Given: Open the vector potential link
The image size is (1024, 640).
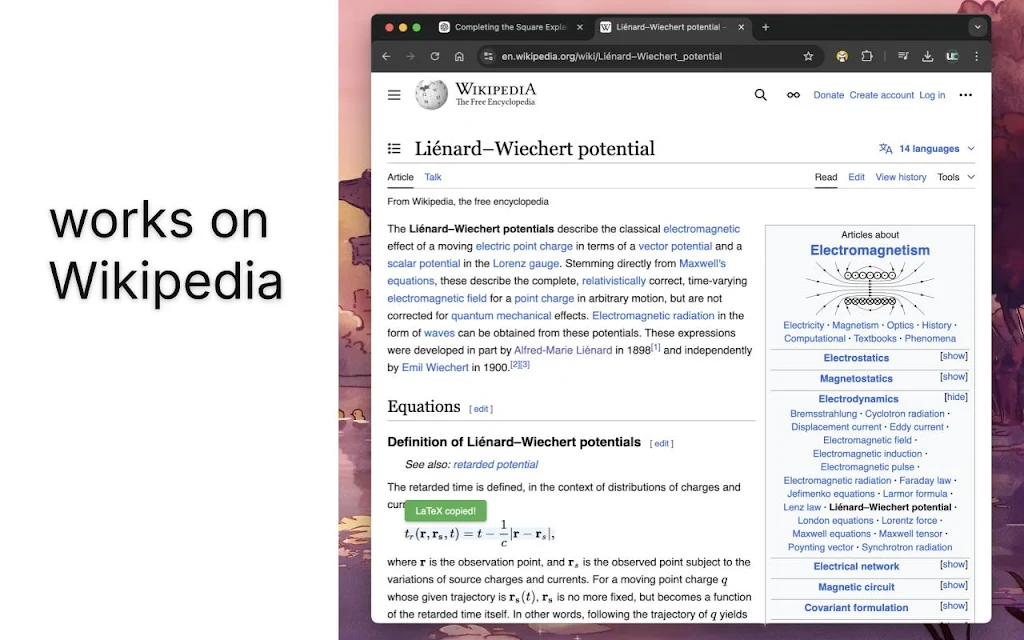Looking at the screenshot, I should point(675,246).
